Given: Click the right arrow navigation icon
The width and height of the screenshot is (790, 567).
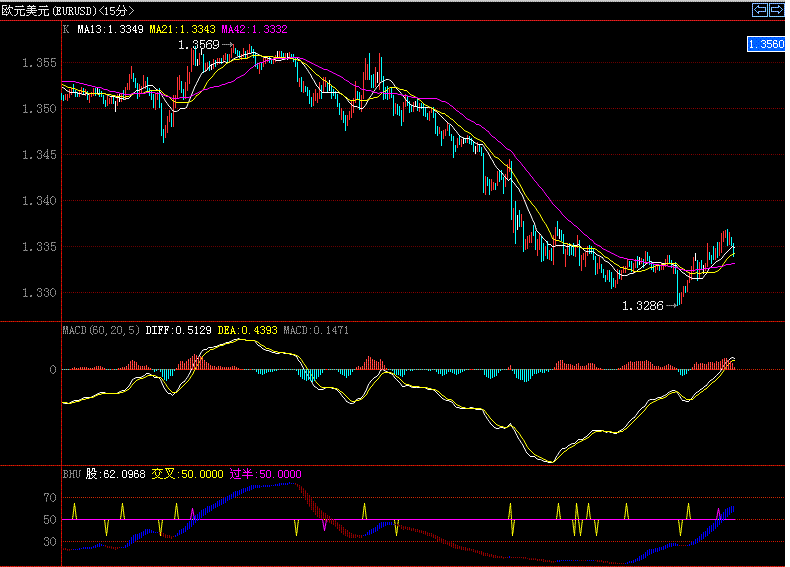Looking at the screenshot, I should pos(775,10).
